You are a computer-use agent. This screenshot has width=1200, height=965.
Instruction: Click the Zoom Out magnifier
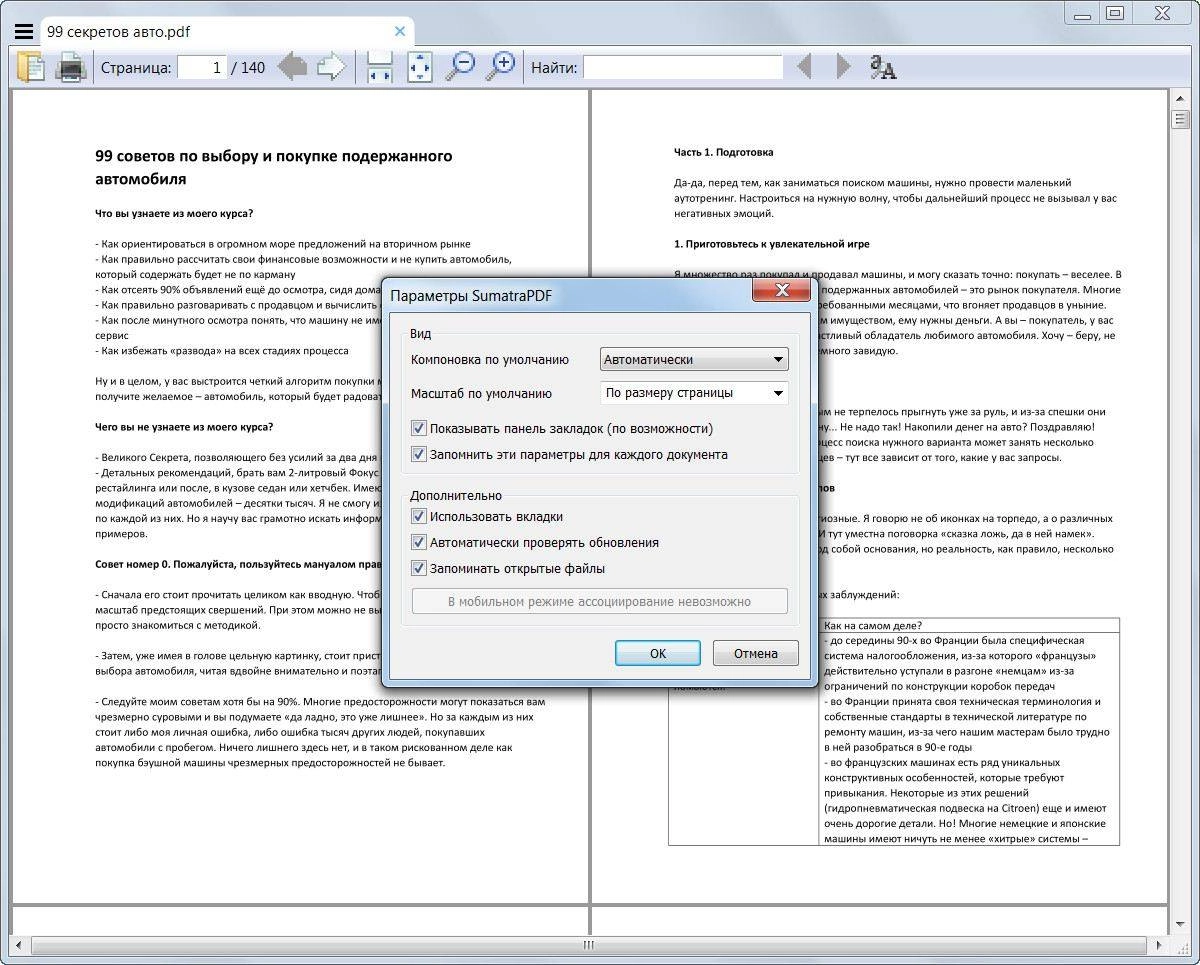(459, 67)
